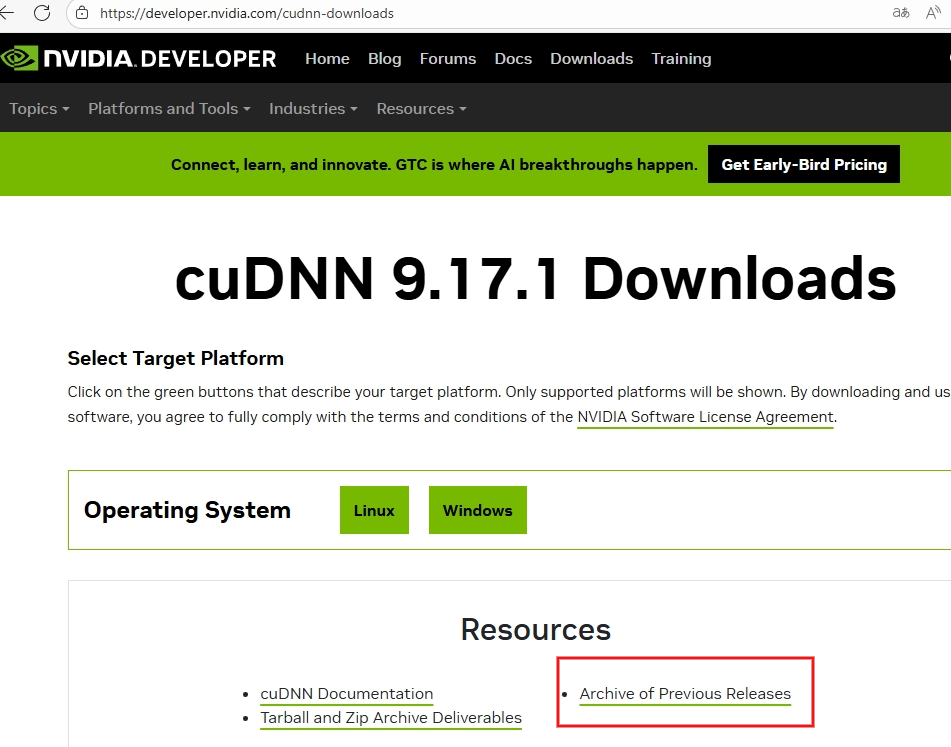This screenshot has width=951, height=747.
Task: Open NVIDIA Software License Agreement link
Action: point(705,417)
